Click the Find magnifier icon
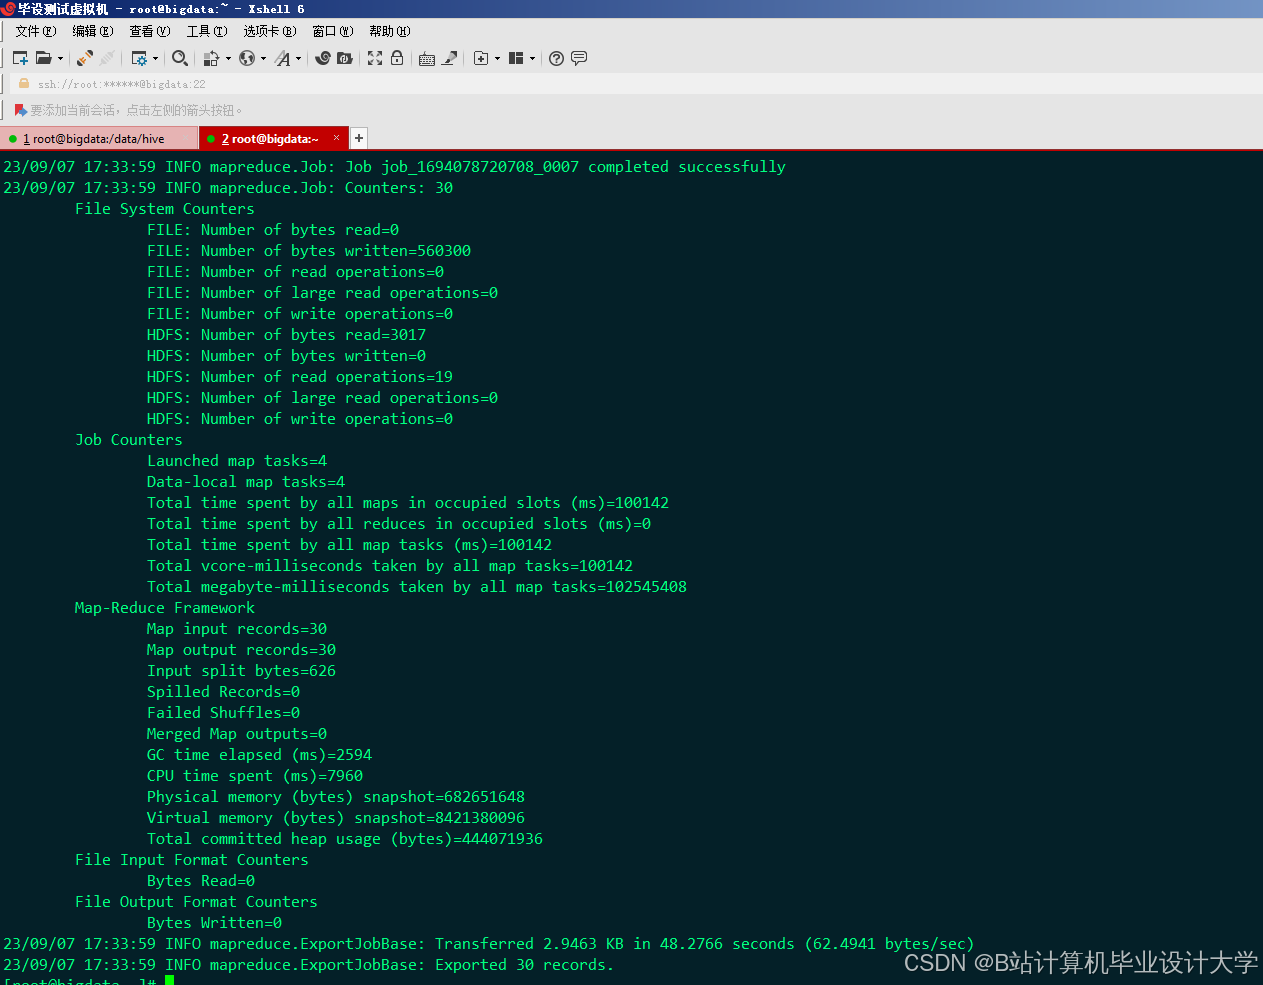The height and width of the screenshot is (985, 1263). (180, 58)
